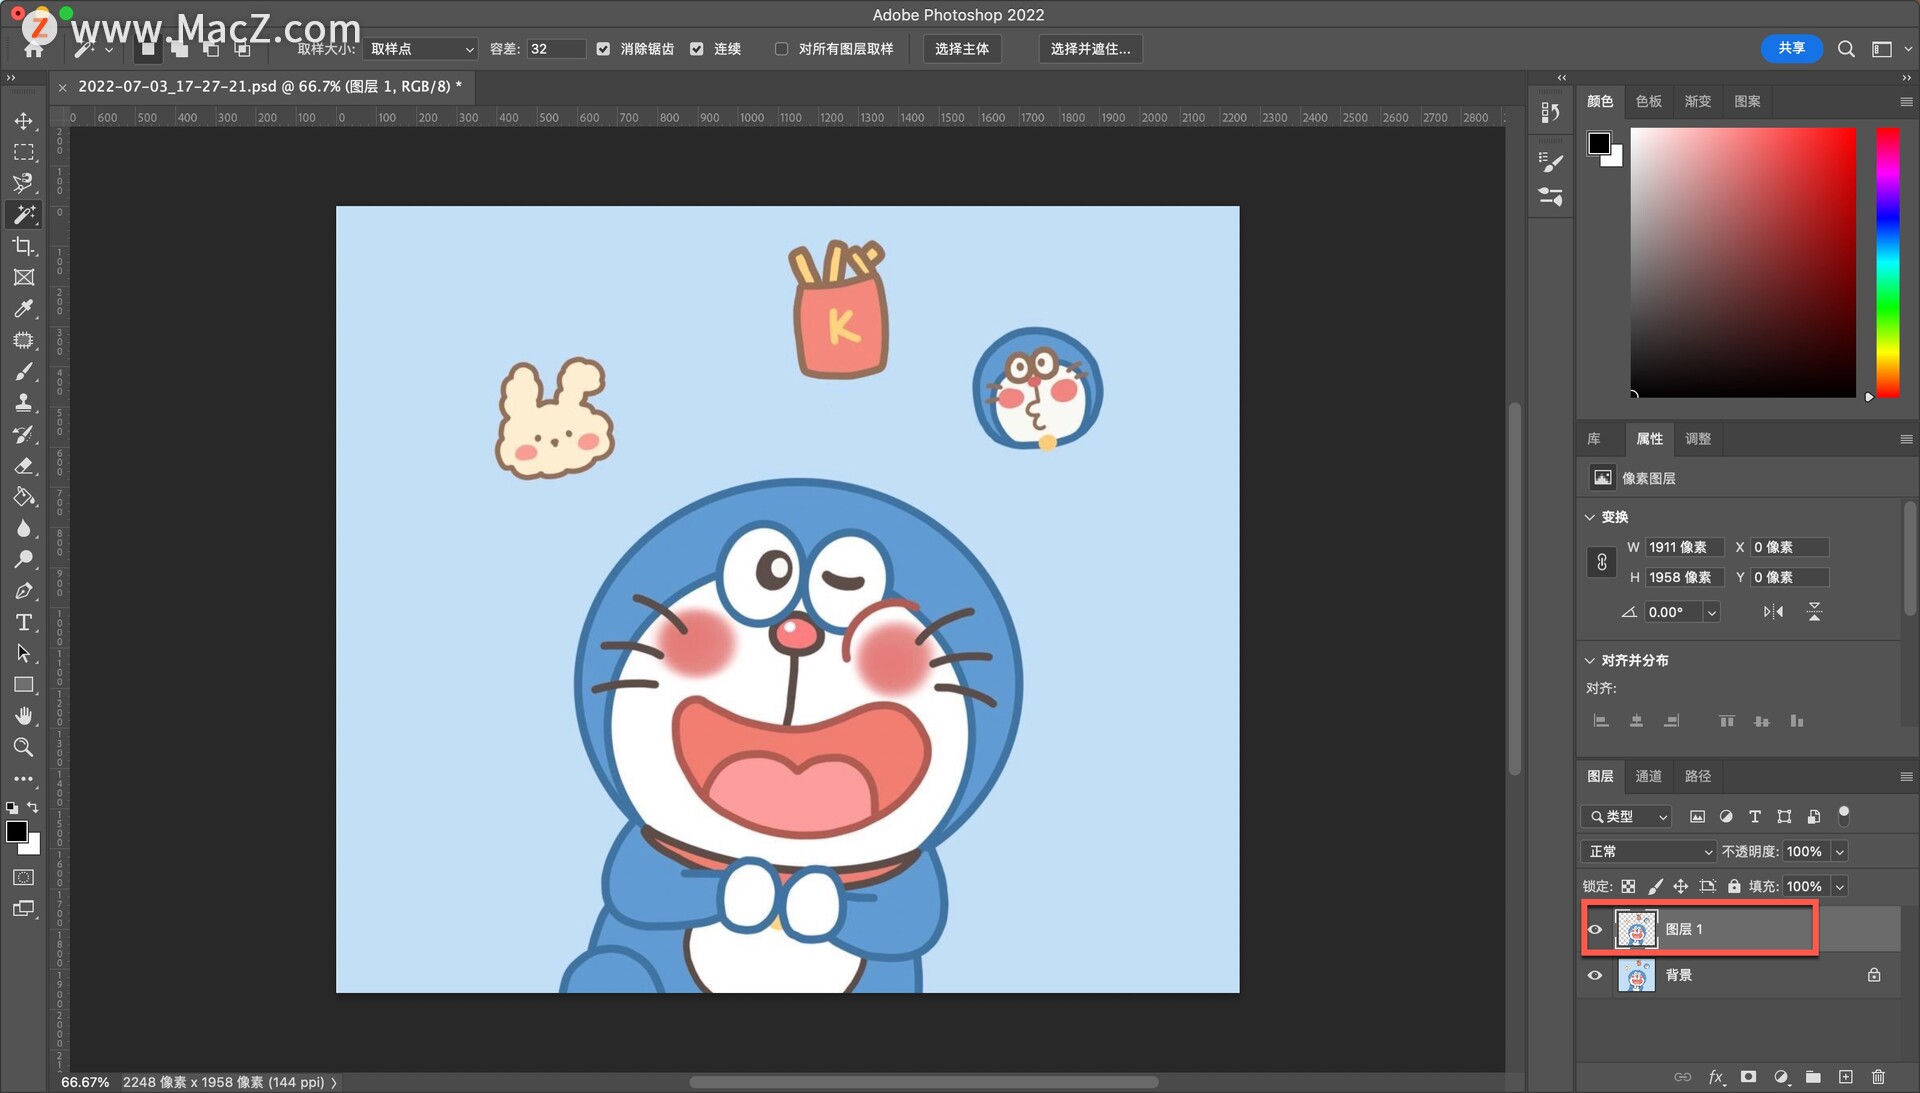Image resolution: width=1920 pixels, height=1093 pixels.
Task: Select the Magic Wand tool
Action: click(x=23, y=214)
